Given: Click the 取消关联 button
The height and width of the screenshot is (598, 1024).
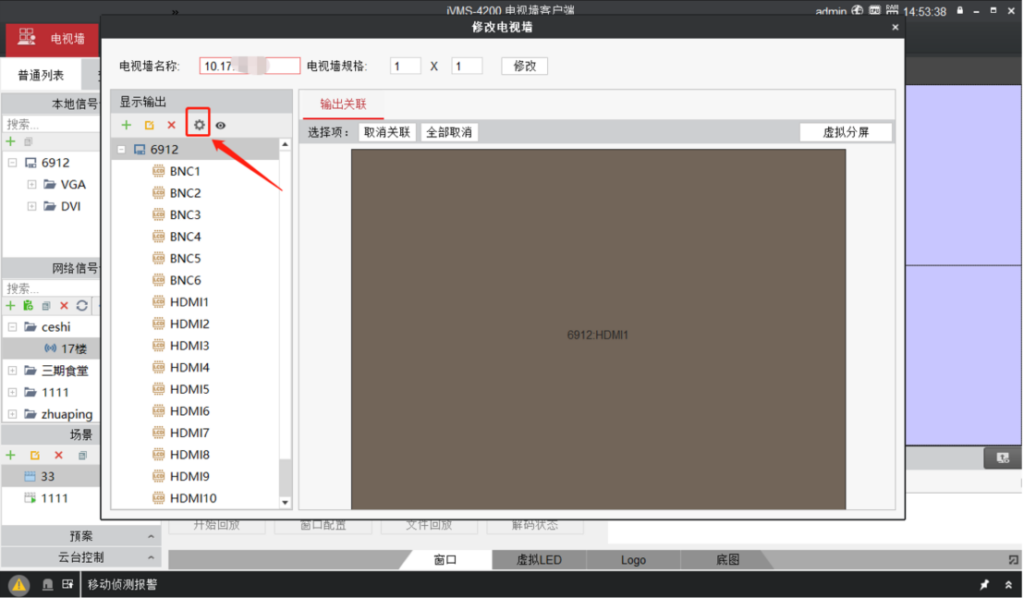Looking at the screenshot, I should click(x=387, y=132).
